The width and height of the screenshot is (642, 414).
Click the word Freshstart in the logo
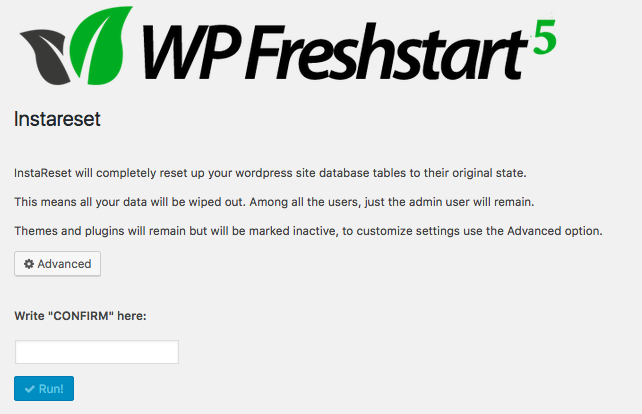pos(387,51)
